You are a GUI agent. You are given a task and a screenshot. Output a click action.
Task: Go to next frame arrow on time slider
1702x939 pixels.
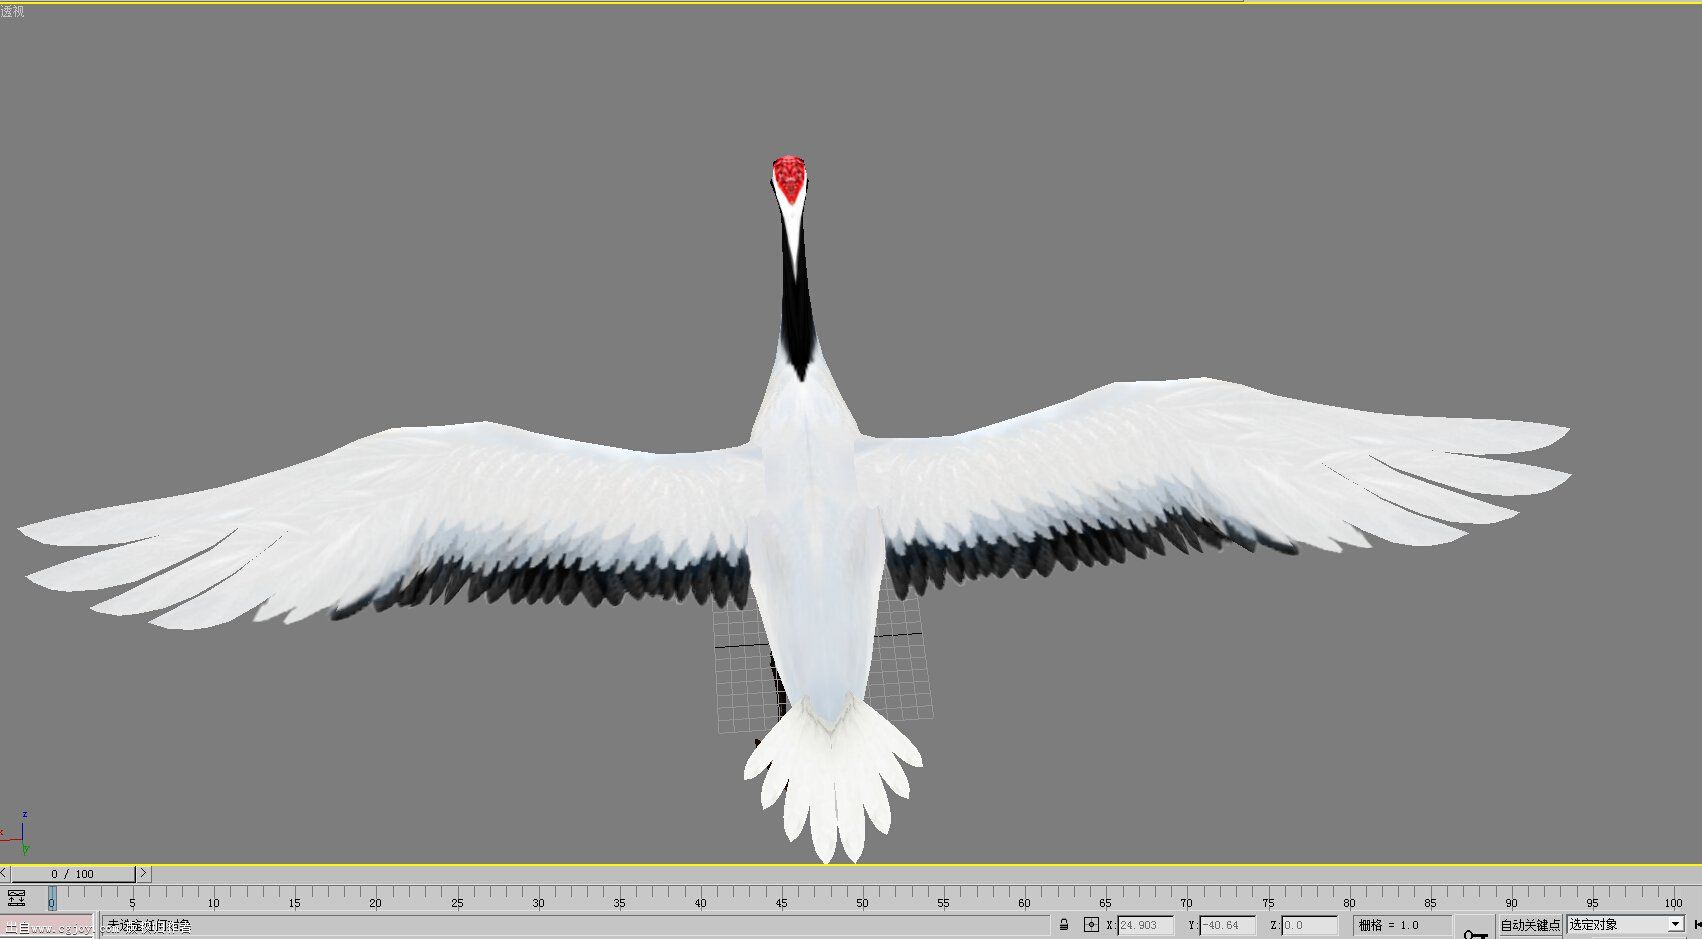[143, 874]
